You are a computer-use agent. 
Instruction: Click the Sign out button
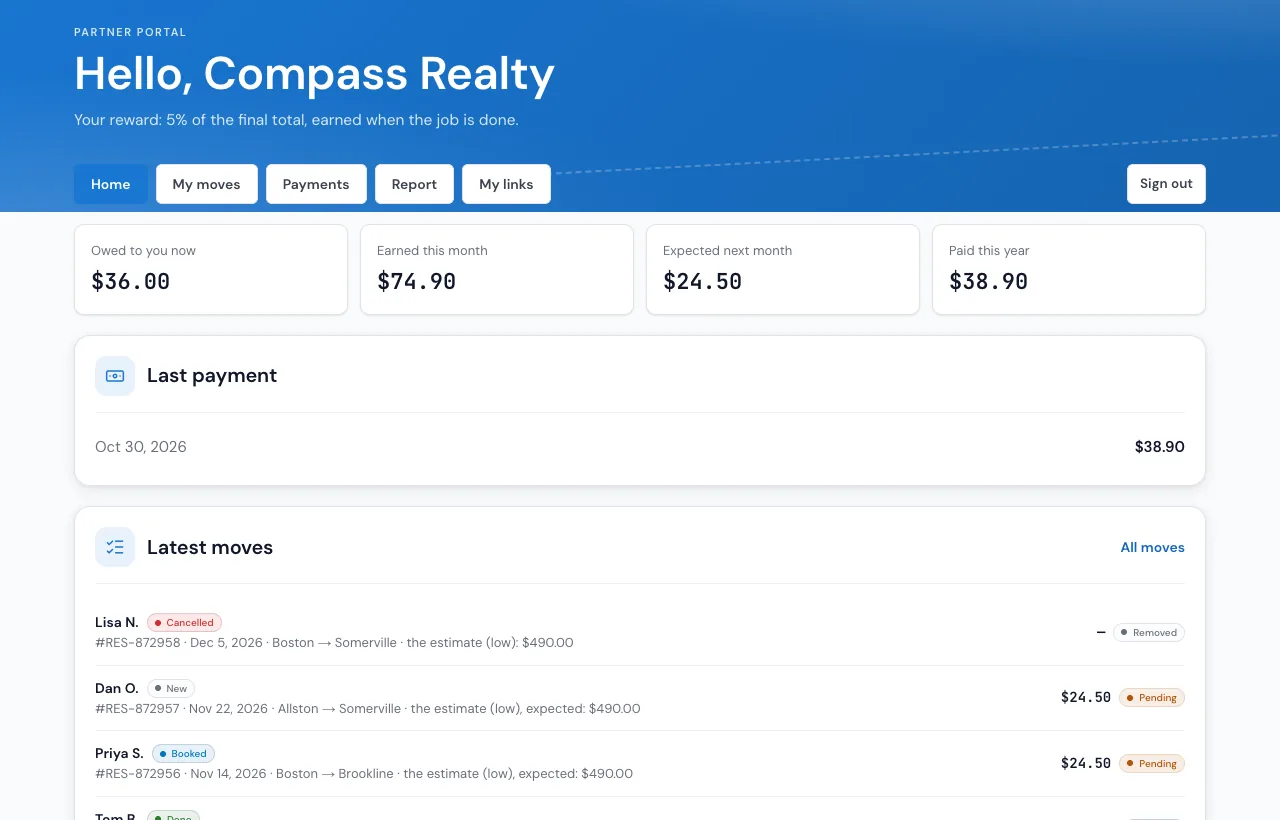[1166, 184]
